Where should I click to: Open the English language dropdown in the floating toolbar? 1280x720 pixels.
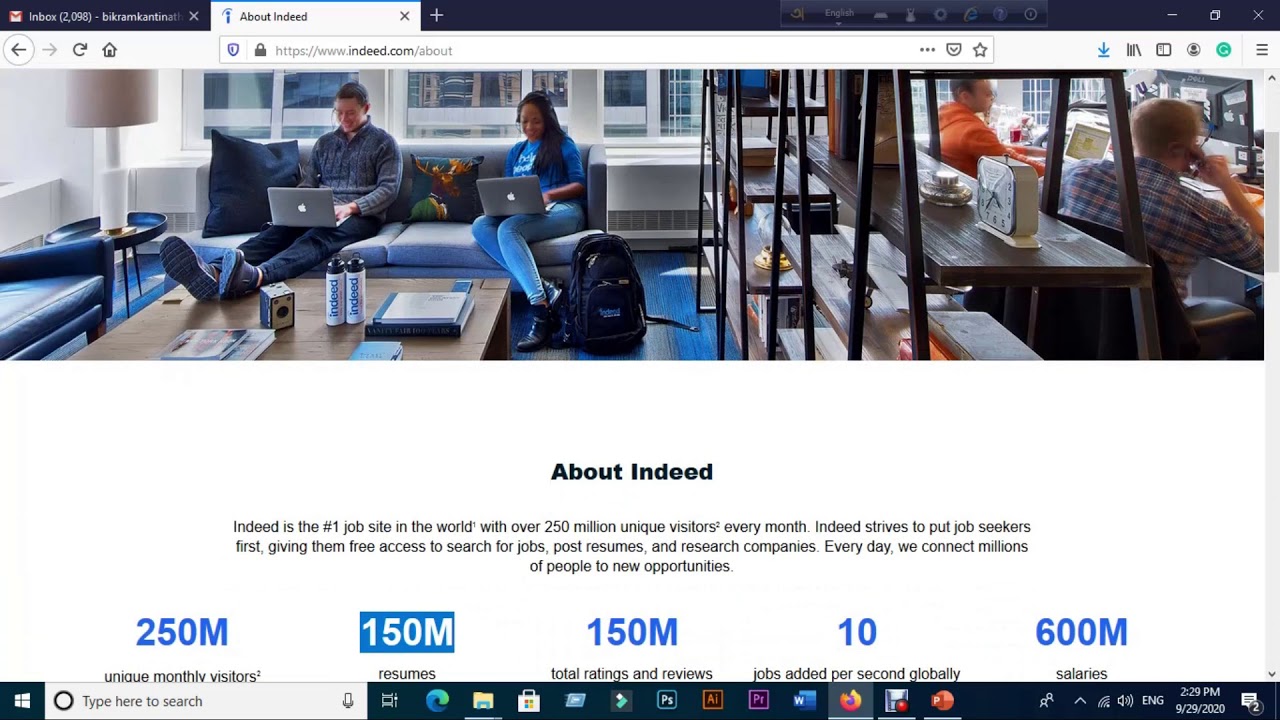[x=840, y=14]
